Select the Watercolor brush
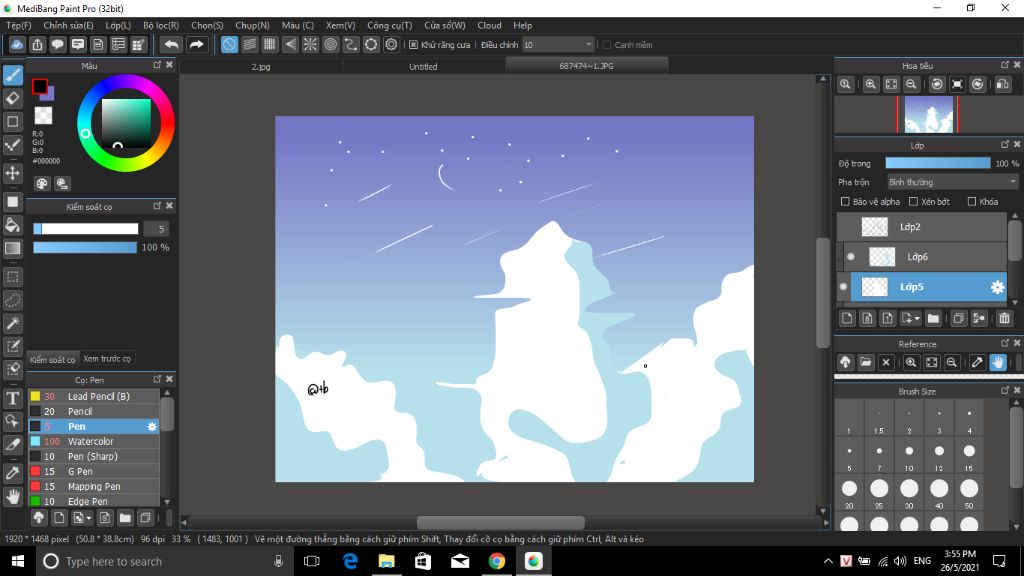The width and height of the screenshot is (1024, 576). point(94,441)
